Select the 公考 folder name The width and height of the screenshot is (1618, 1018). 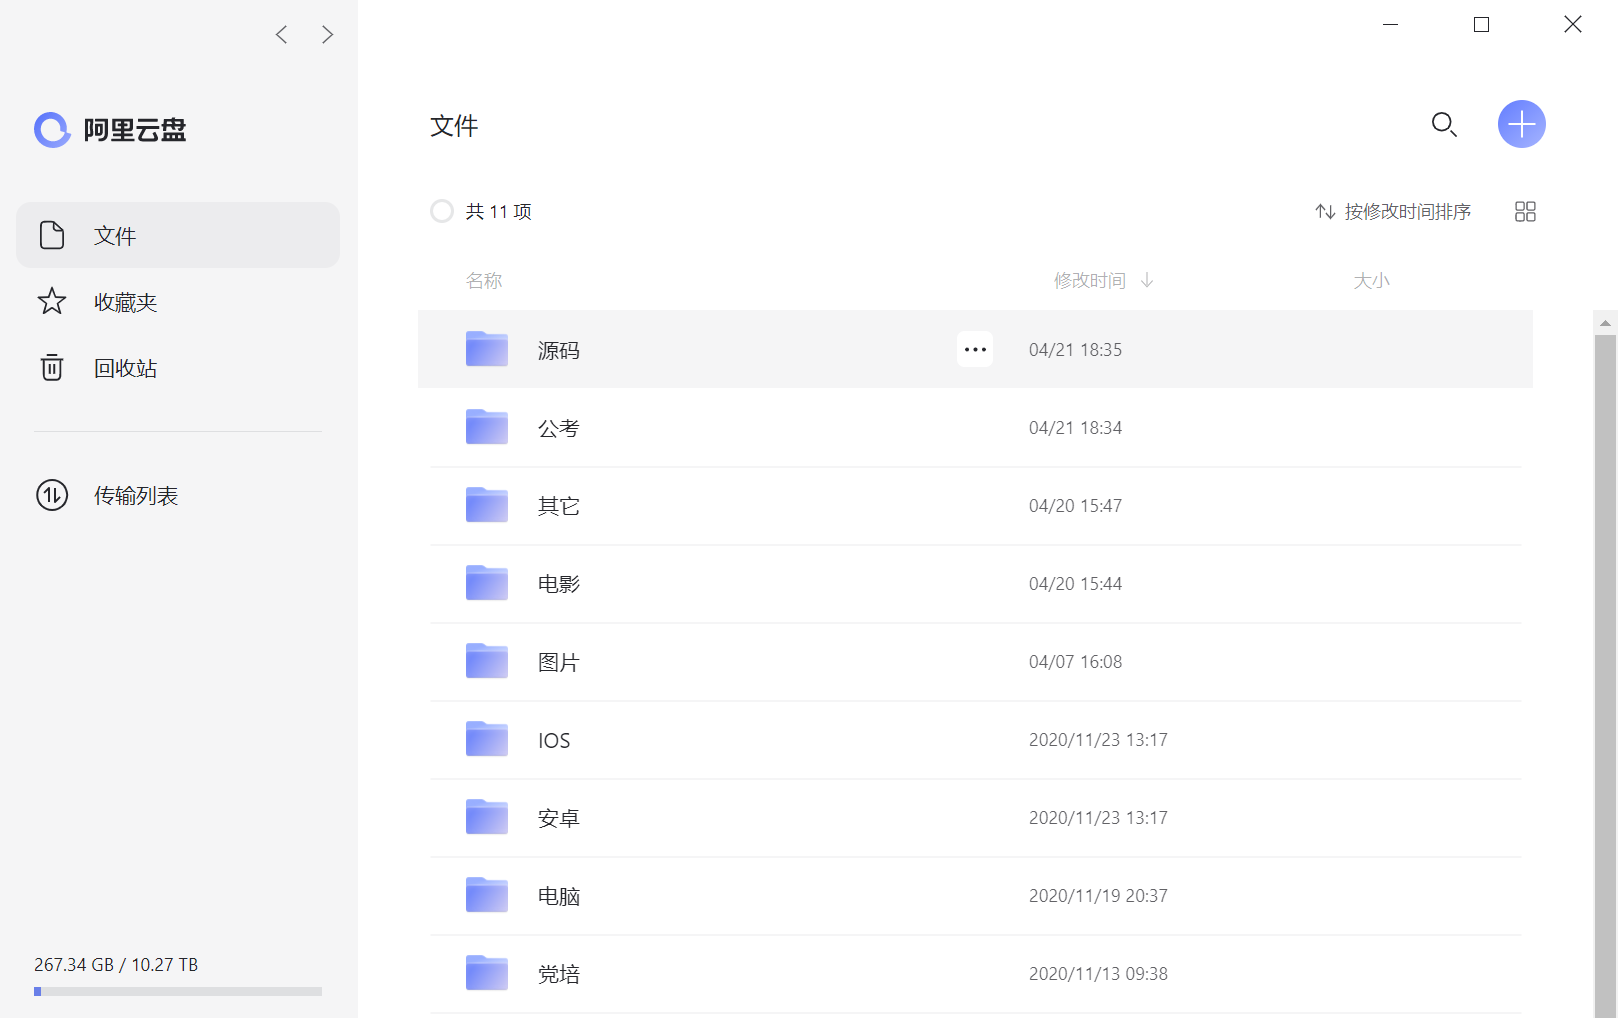(x=559, y=428)
